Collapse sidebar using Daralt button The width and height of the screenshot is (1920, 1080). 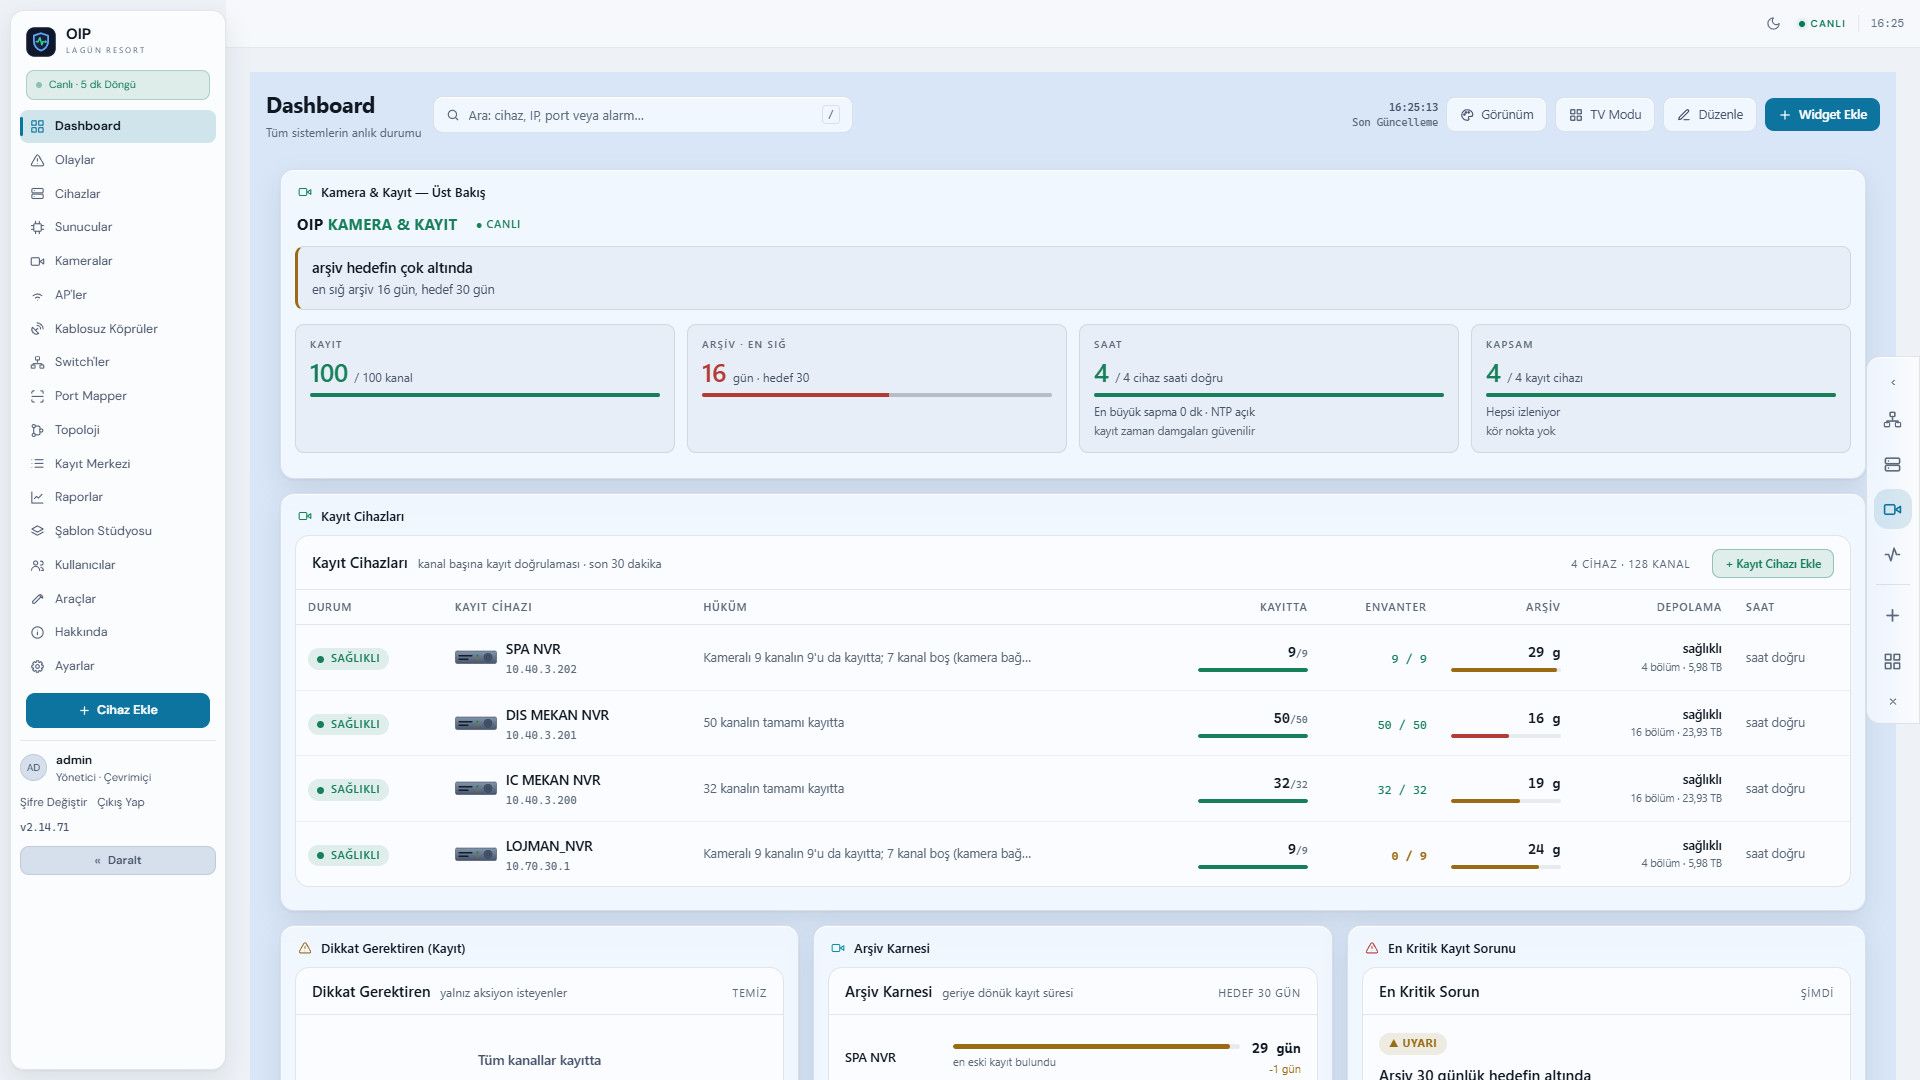click(118, 860)
